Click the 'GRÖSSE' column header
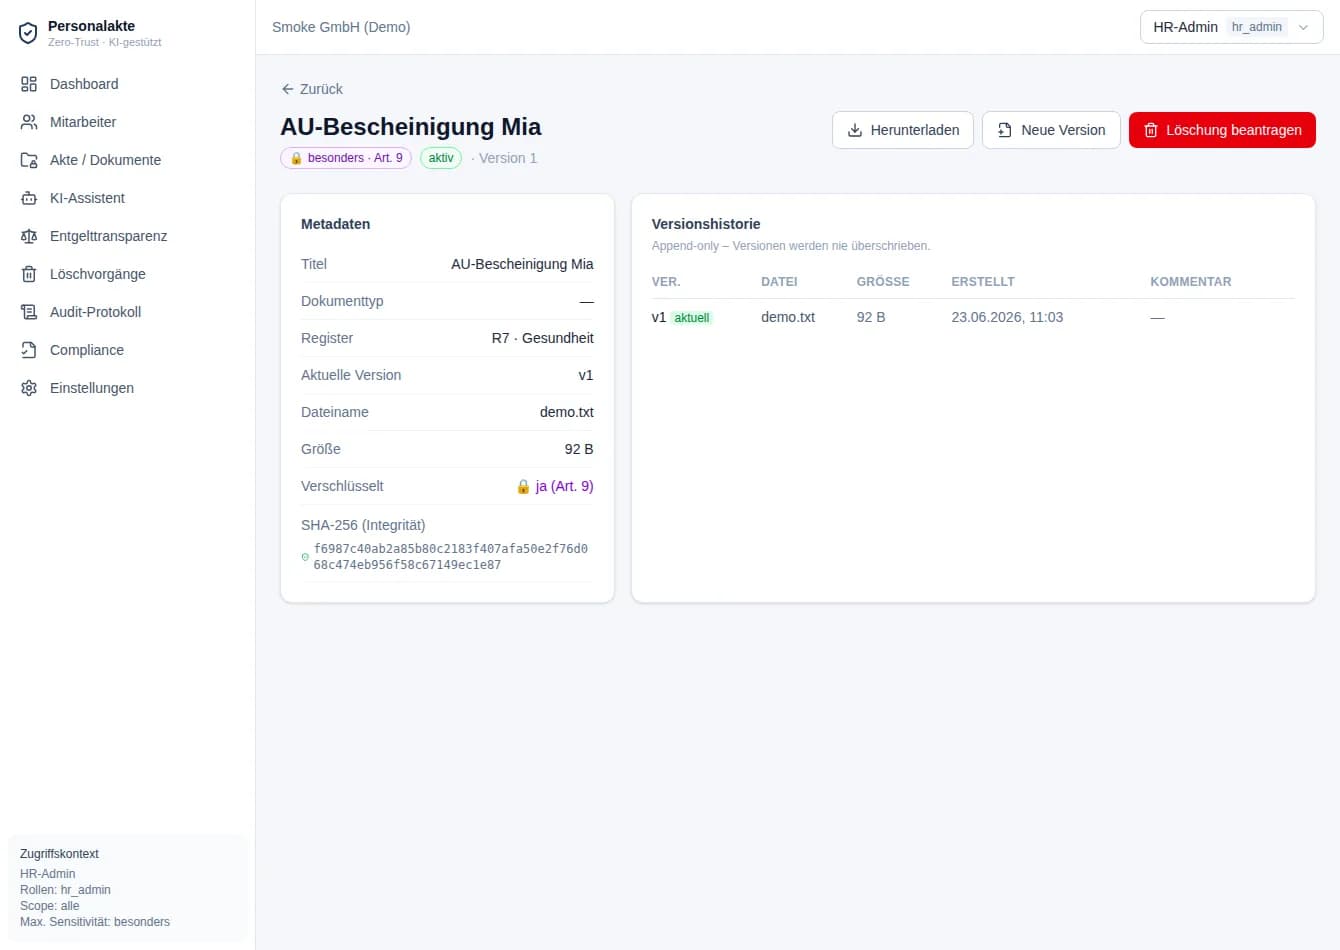 tap(883, 282)
